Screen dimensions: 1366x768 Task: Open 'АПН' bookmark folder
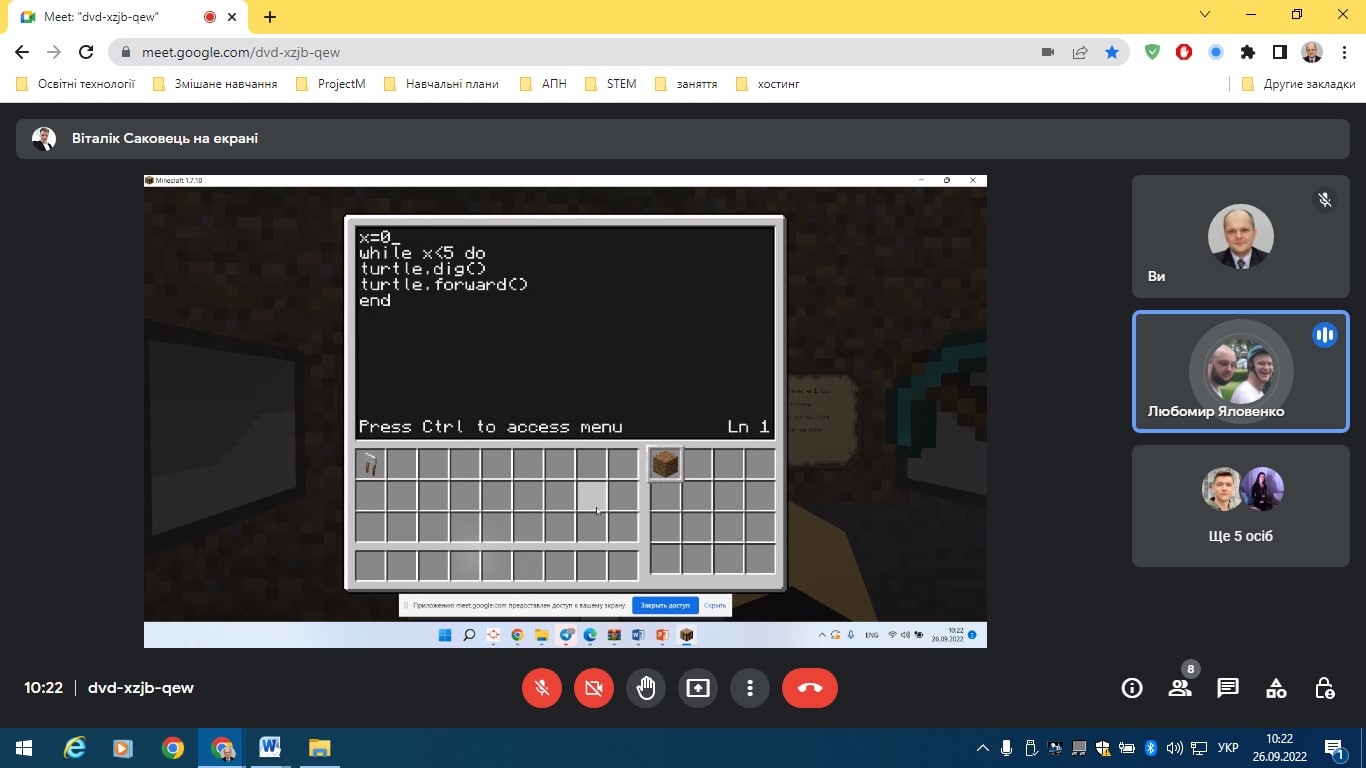[543, 84]
